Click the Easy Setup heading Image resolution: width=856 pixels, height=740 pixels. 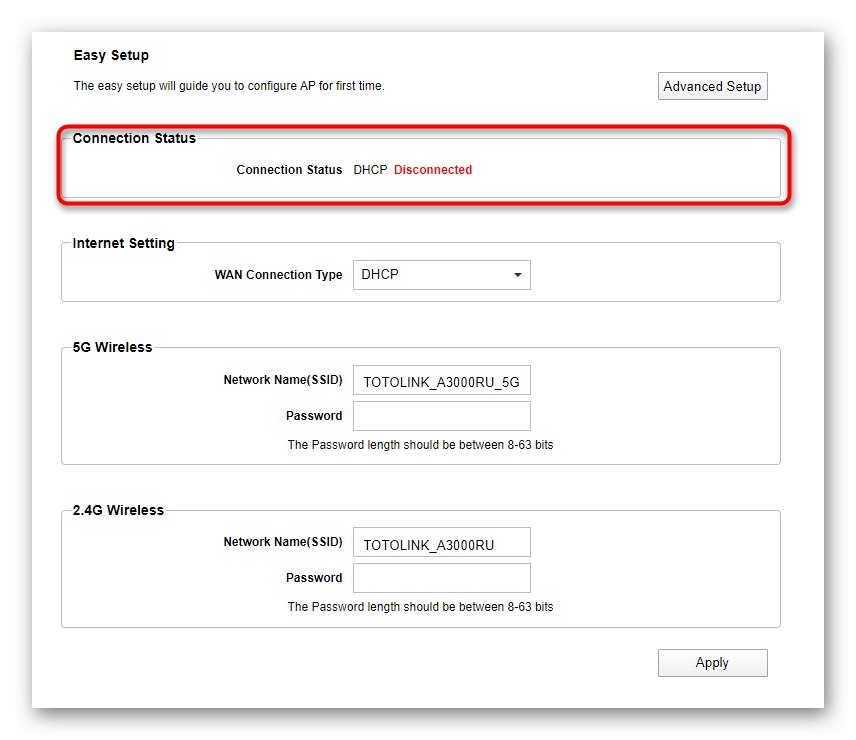click(x=111, y=55)
